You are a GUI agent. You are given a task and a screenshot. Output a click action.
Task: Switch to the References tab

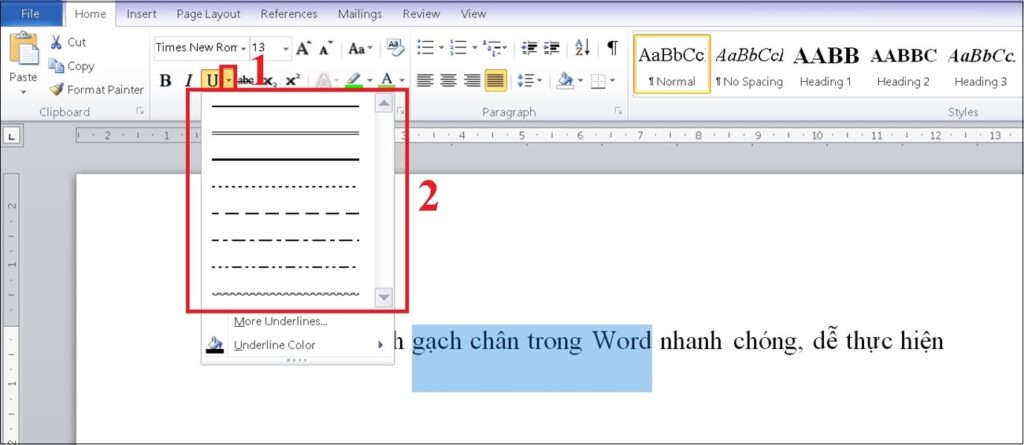[x=289, y=13]
